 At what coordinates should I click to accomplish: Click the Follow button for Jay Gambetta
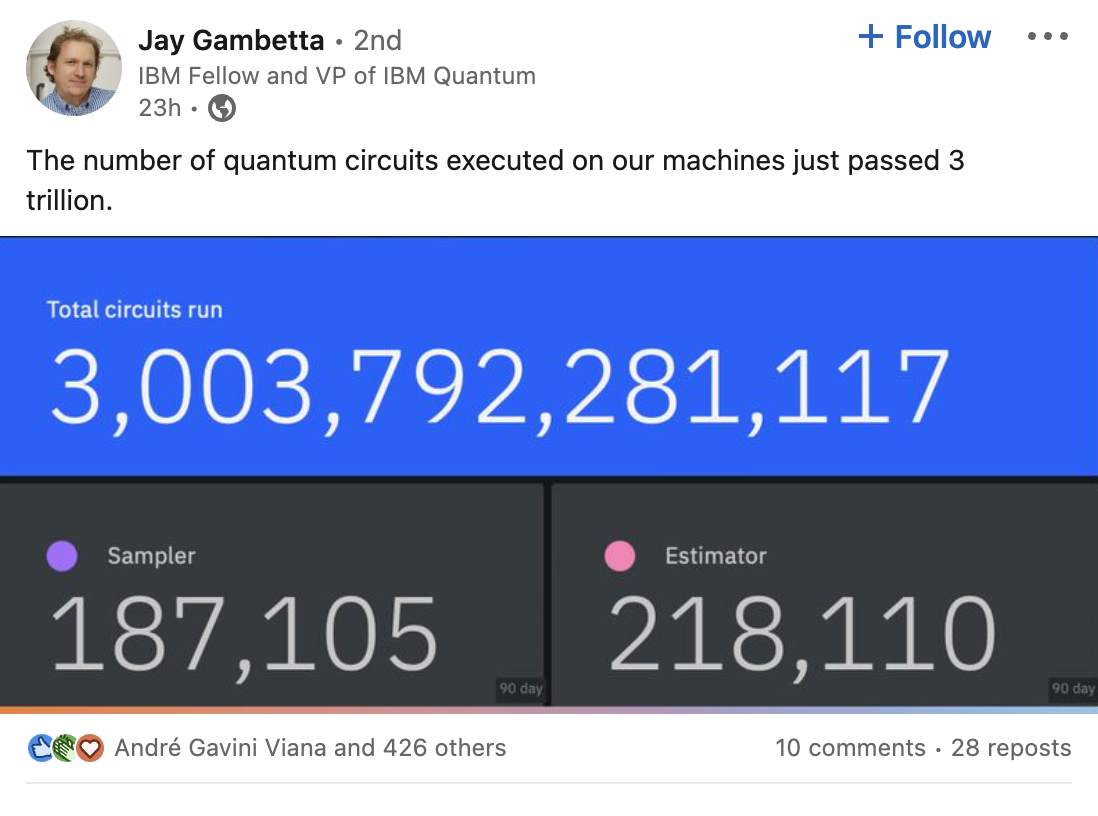(924, 36)
